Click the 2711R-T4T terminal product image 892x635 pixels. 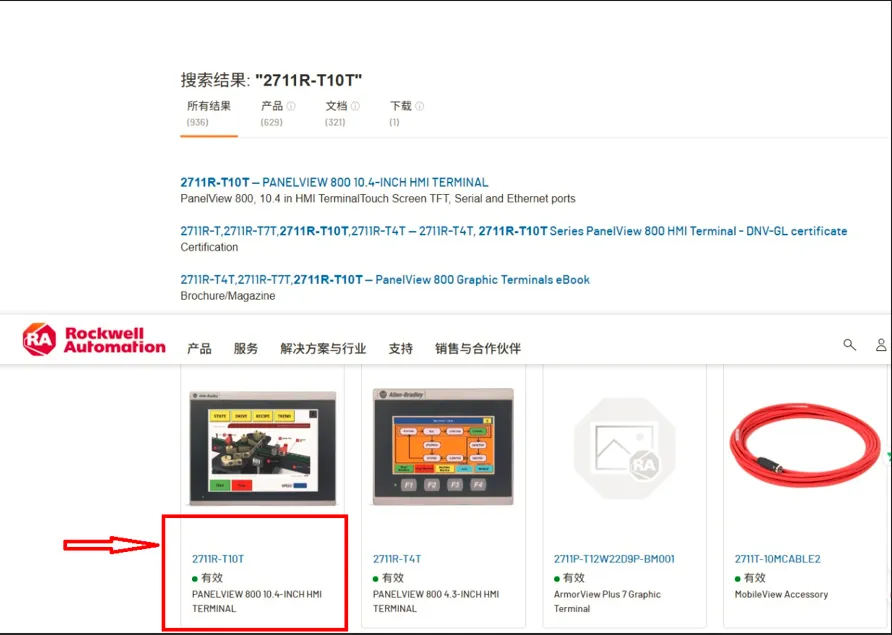(x=443, y=447)
